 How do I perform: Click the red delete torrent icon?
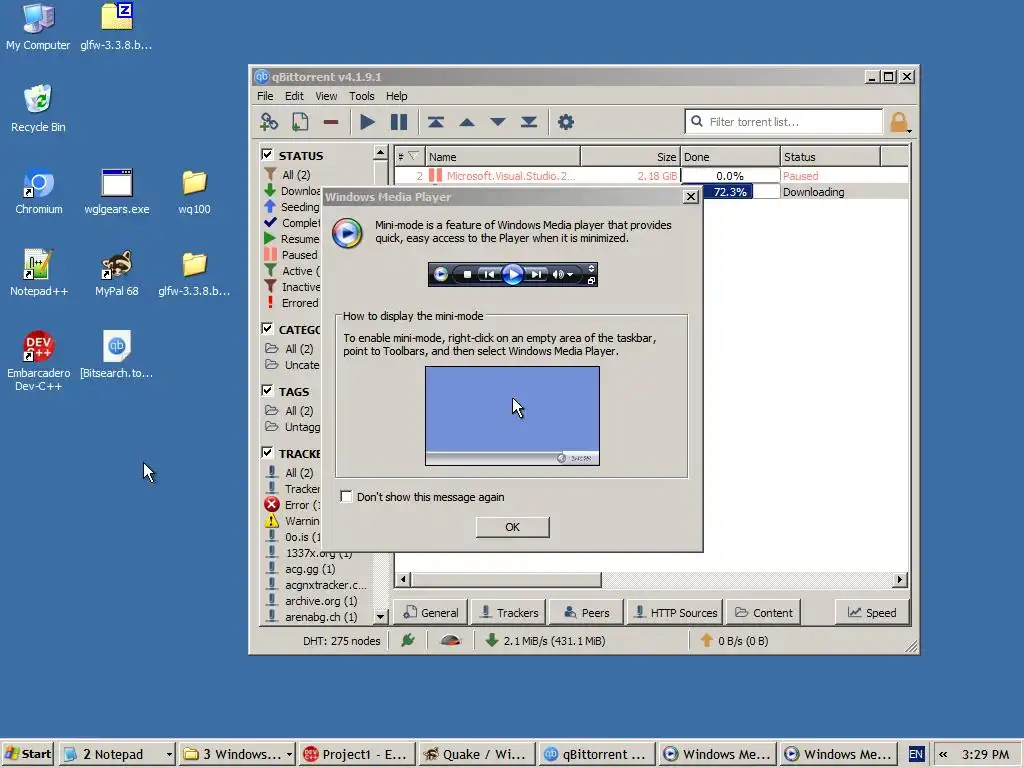pos(331,122)
